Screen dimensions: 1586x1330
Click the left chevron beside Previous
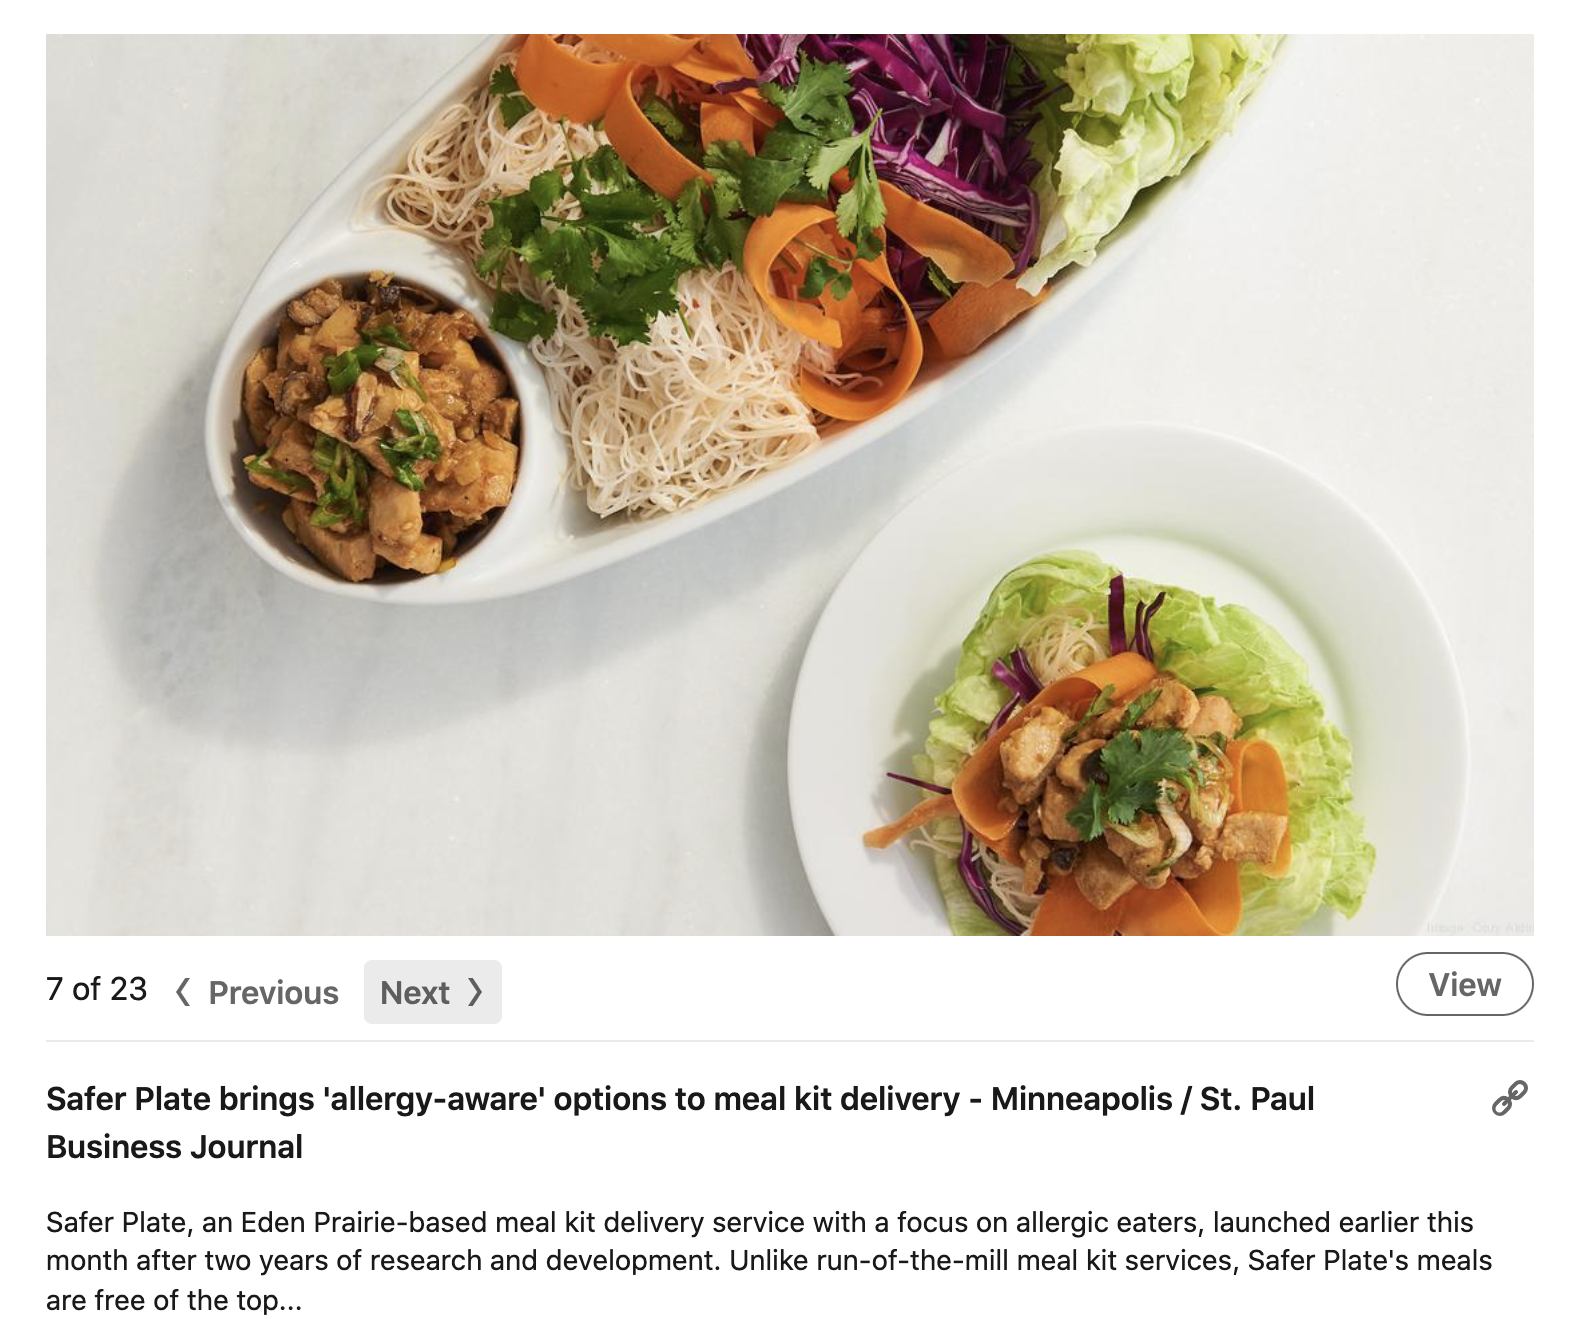click(x=182, y=992)
